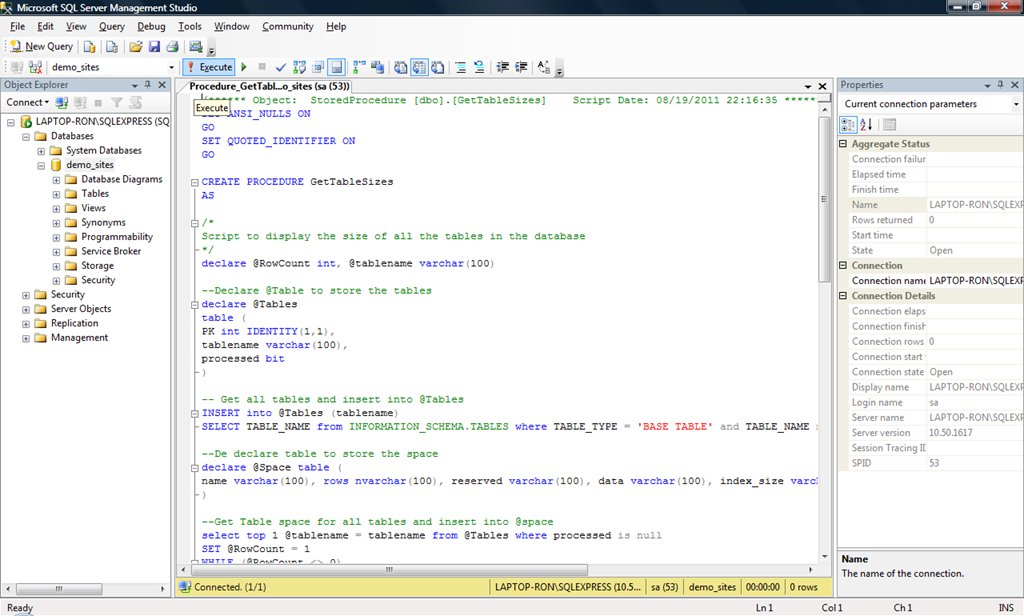Click Specify Values for Template Parameters icon
The height and width of the screenshot is (616, 1024).
pos(544,67)
